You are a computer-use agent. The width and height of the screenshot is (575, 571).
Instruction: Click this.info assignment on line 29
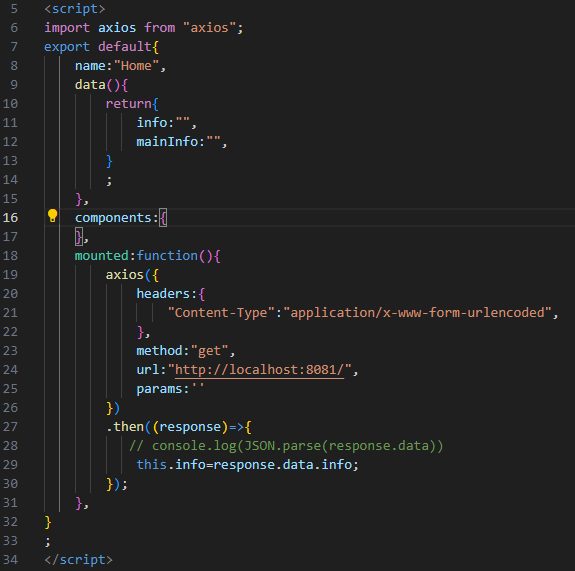pyautogui.click(x=248, y=465)
